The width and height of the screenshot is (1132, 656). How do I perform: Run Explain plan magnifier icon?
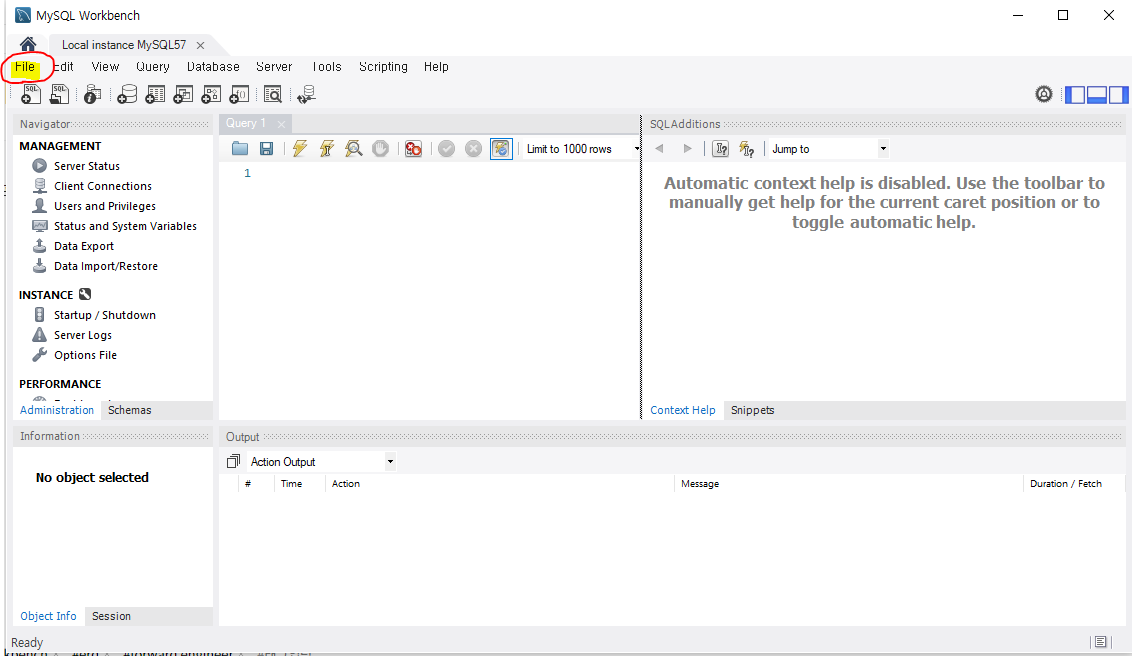tap(353, 149)
